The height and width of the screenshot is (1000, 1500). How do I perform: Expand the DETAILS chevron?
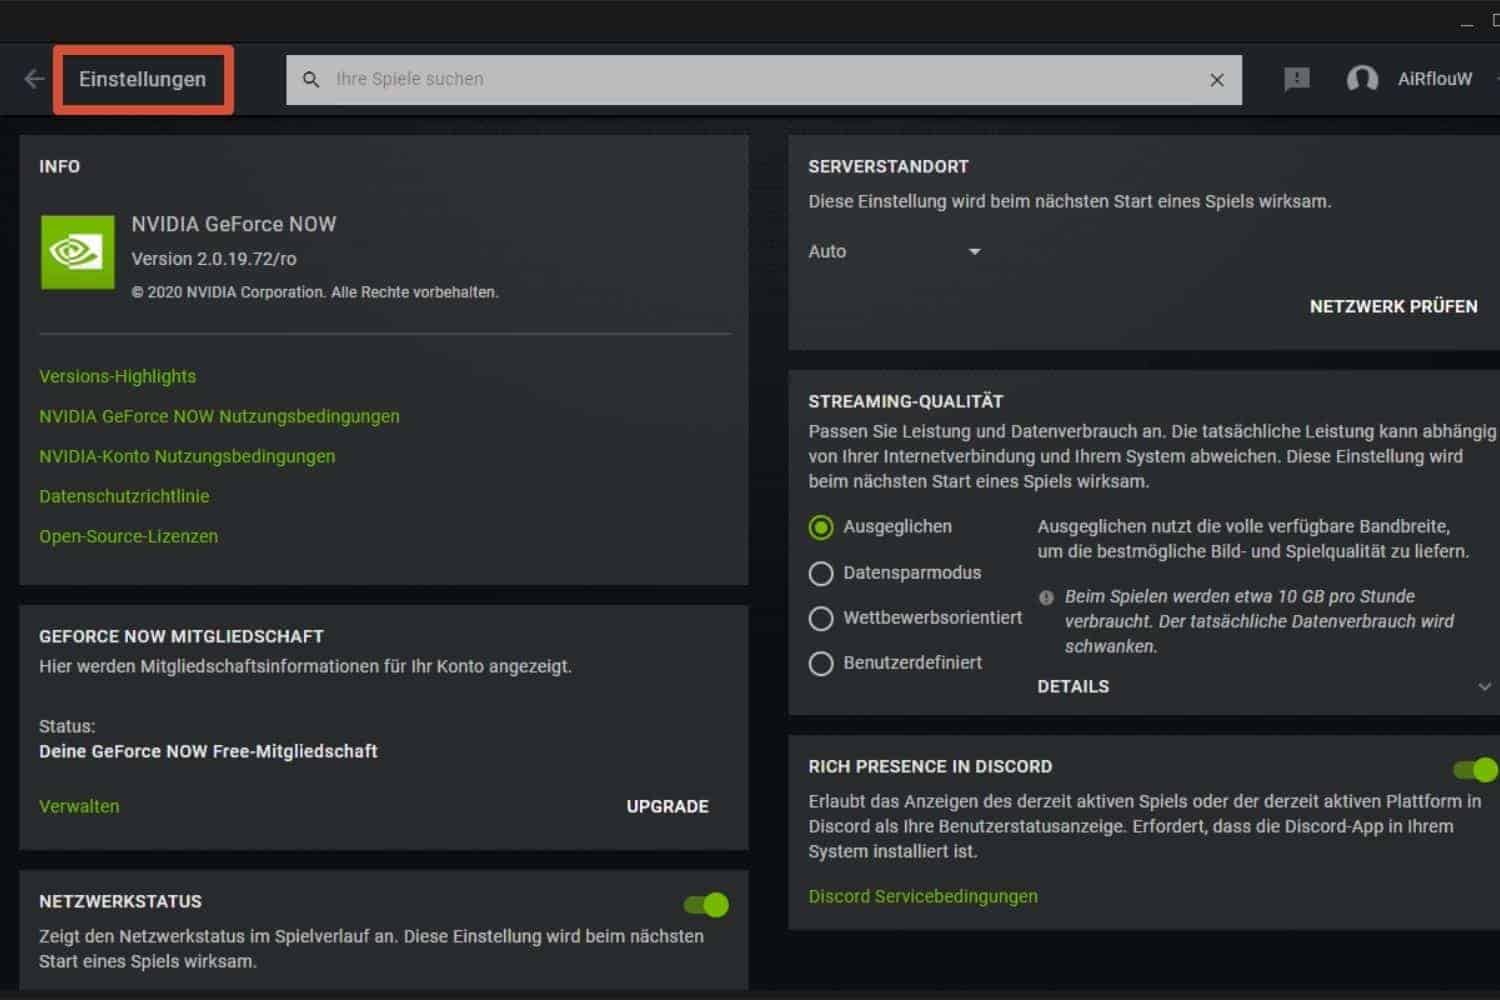point(1485,687)
